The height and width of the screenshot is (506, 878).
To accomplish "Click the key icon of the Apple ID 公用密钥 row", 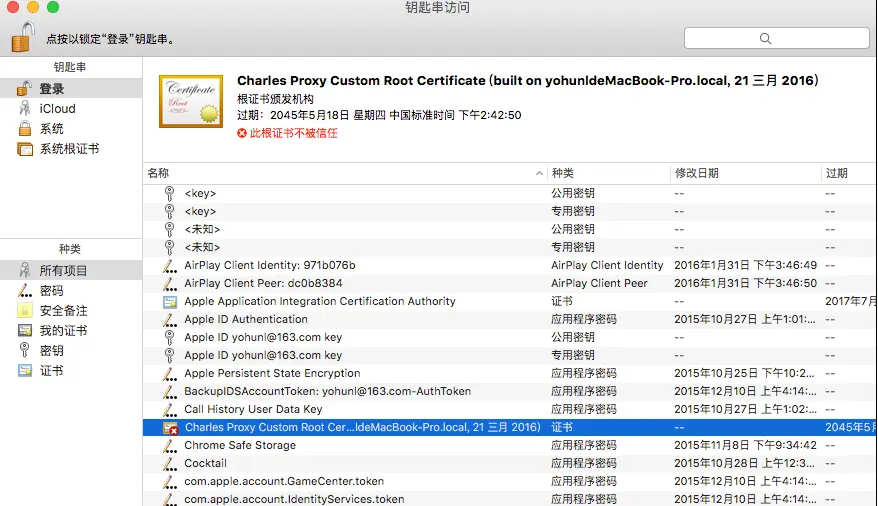I will click(x=169, y=338).
